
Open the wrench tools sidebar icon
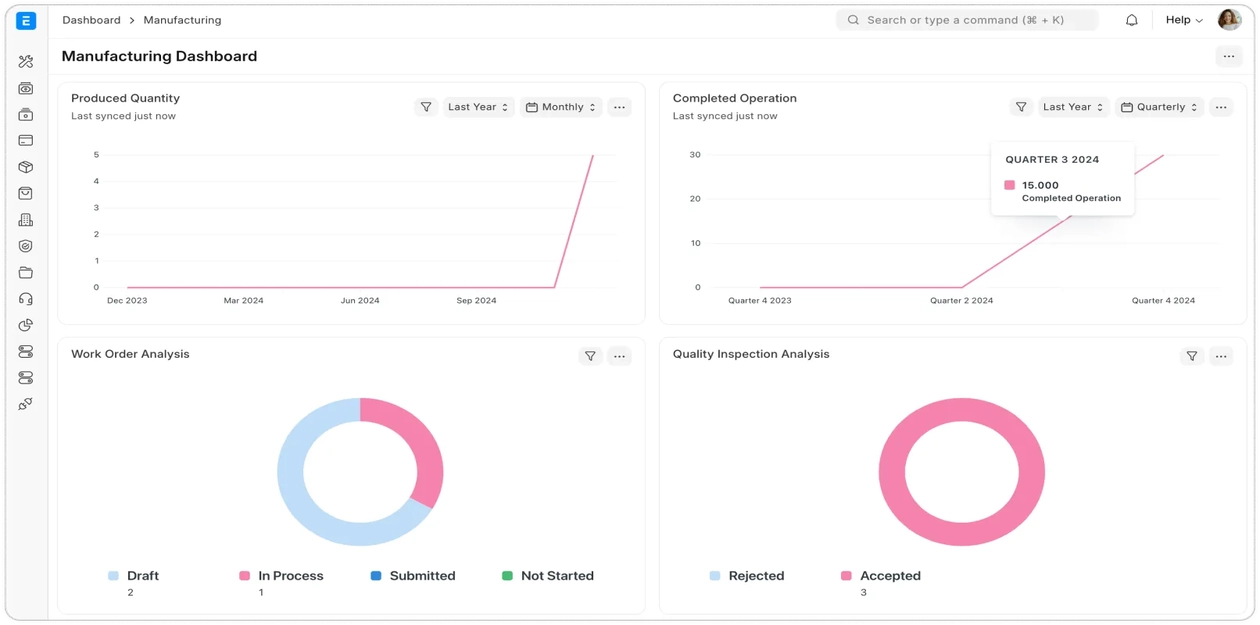pyautogui.click(x=26, y=62)
